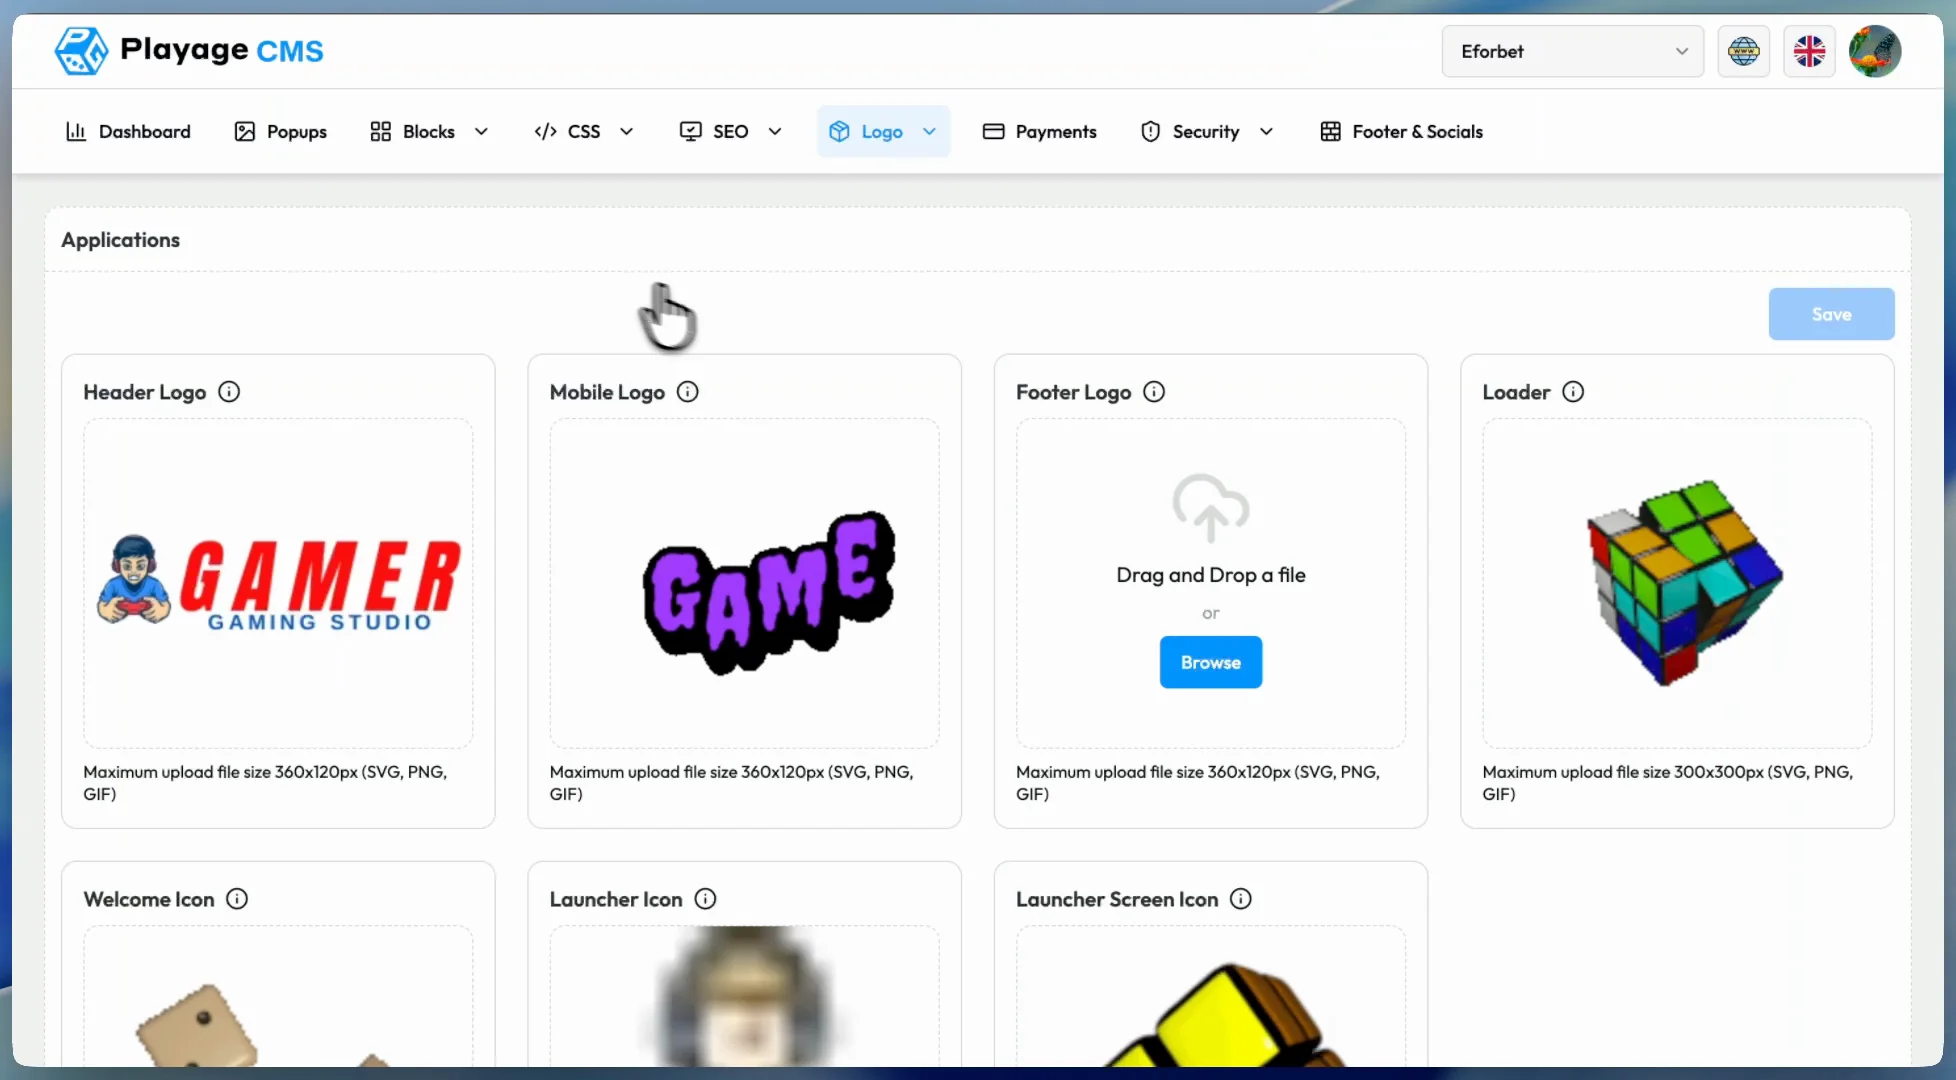Switch language via the UK flag
Viewport: 1956px width, 1080px height.
pyautogui.click(x=1809, y=51)
